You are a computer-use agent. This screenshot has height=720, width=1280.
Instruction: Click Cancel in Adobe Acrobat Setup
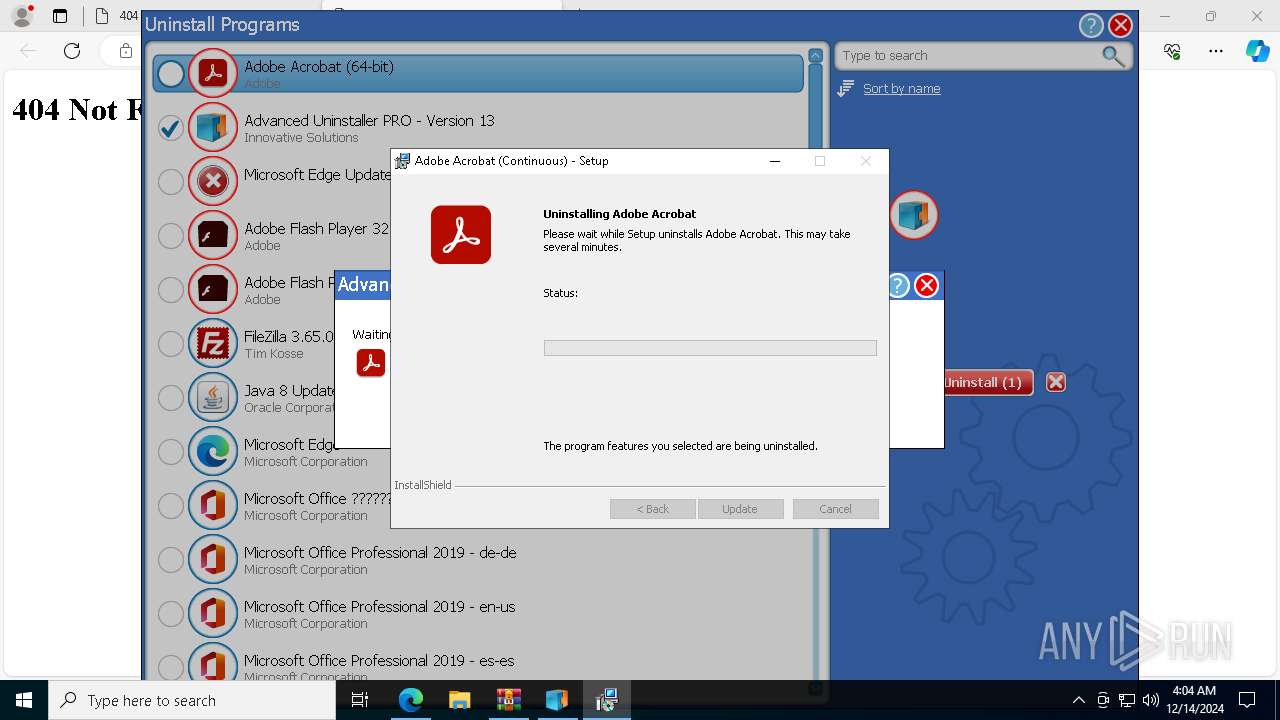point(835,509)
